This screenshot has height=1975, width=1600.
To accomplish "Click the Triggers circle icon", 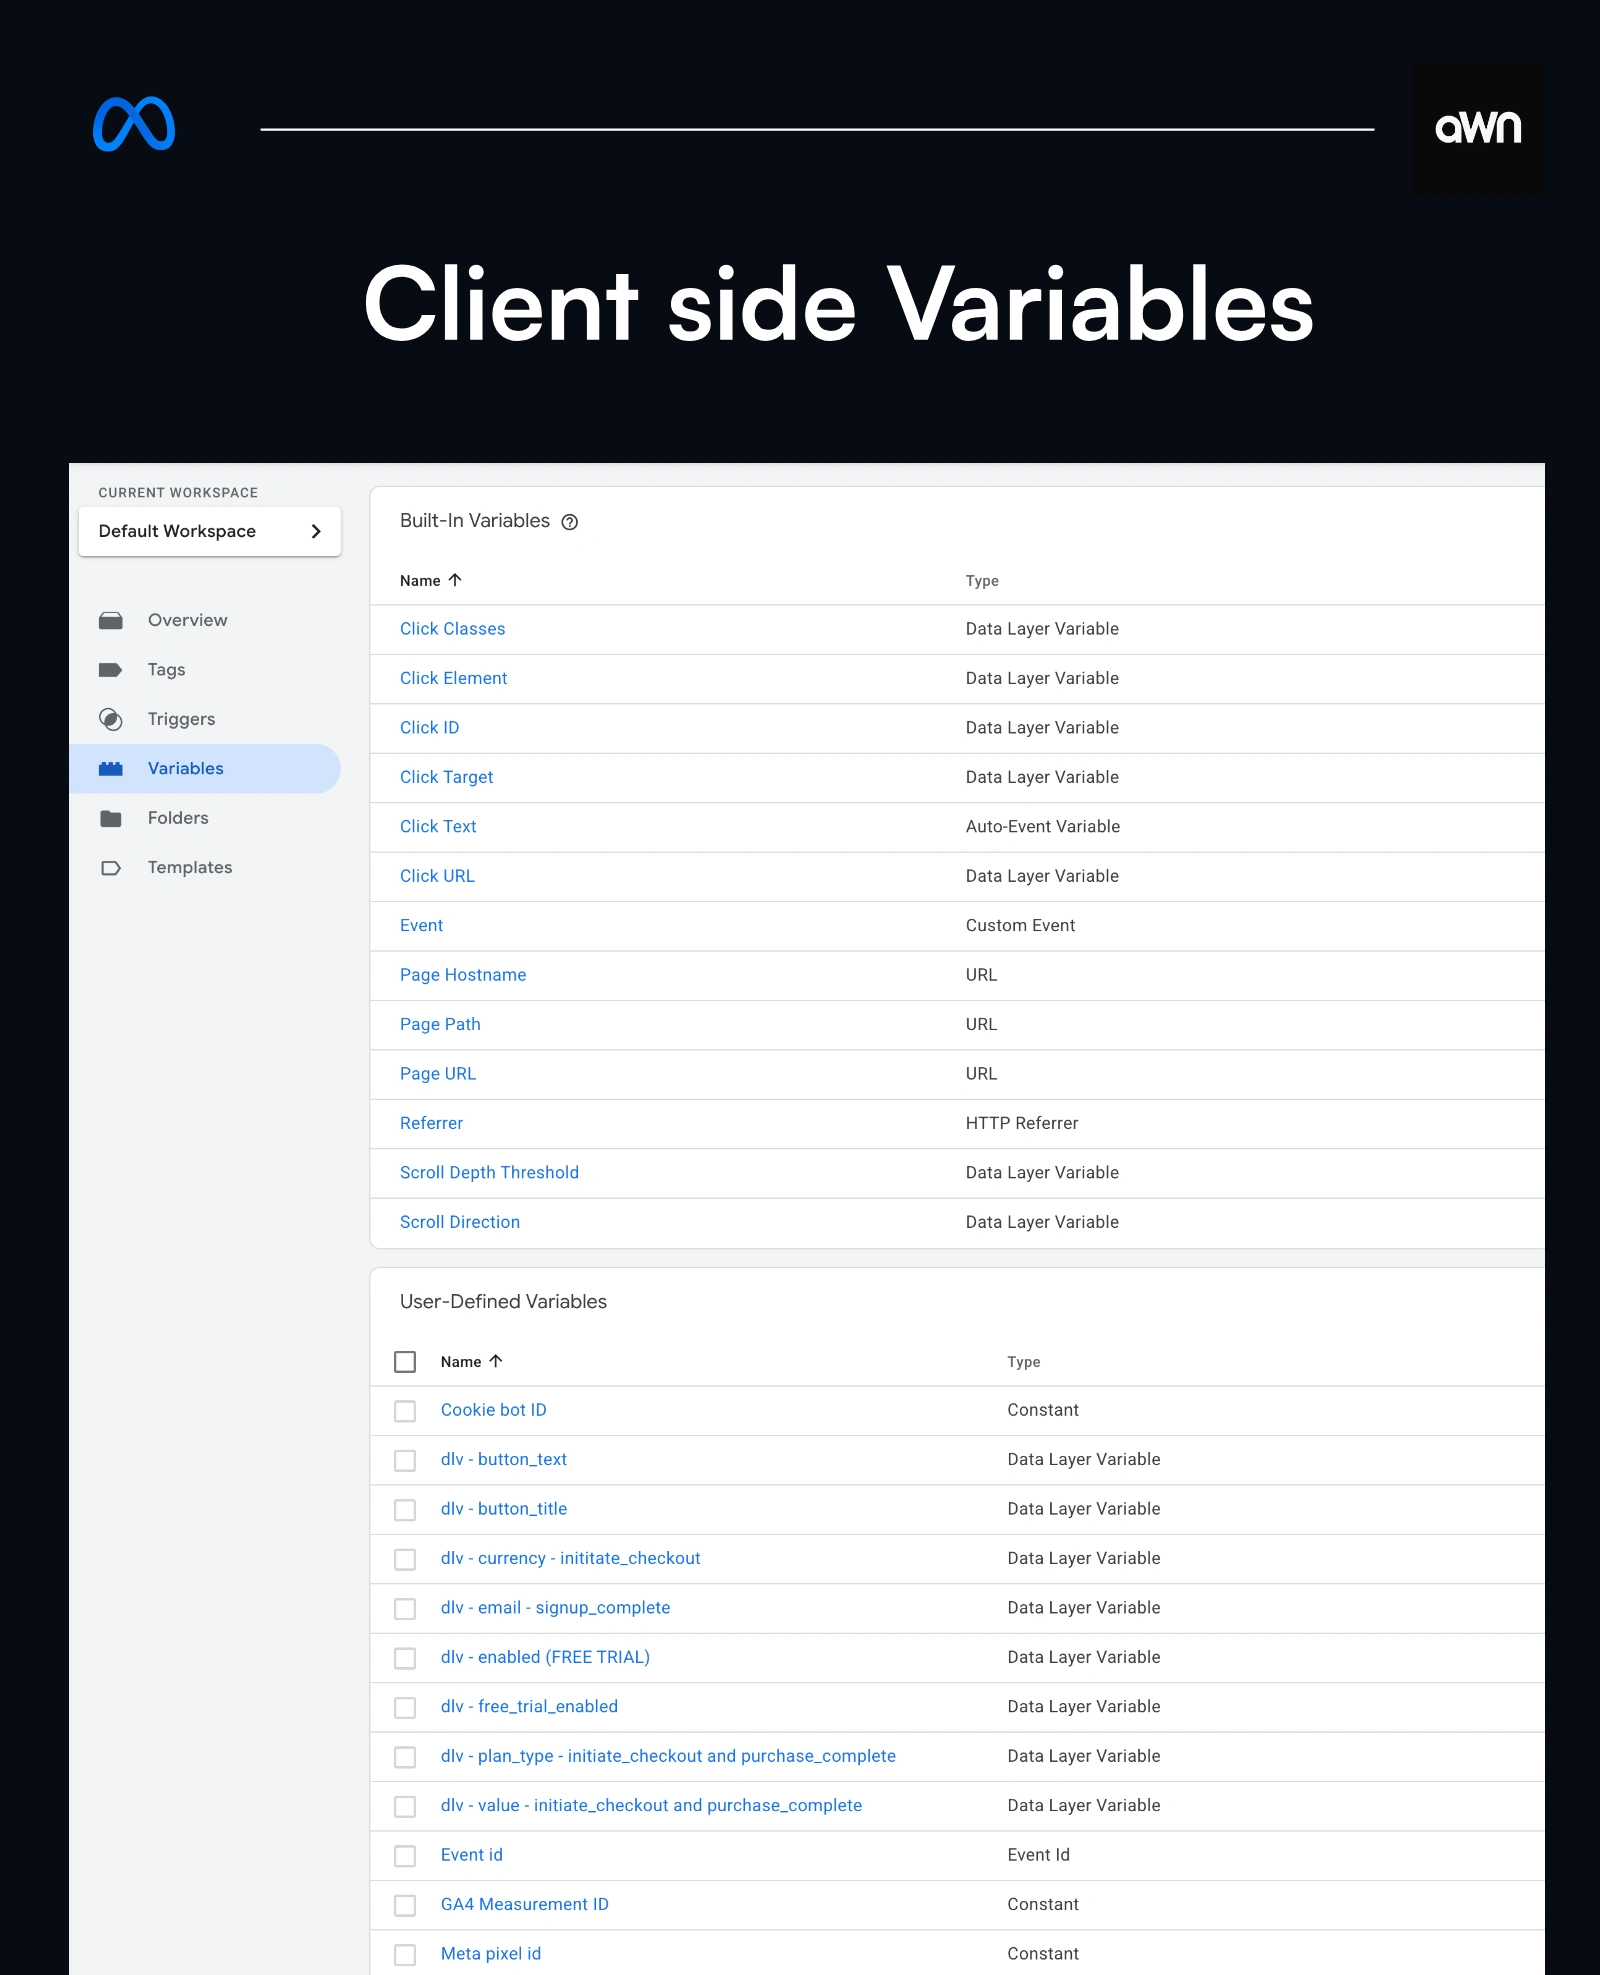I will (111, 719).
